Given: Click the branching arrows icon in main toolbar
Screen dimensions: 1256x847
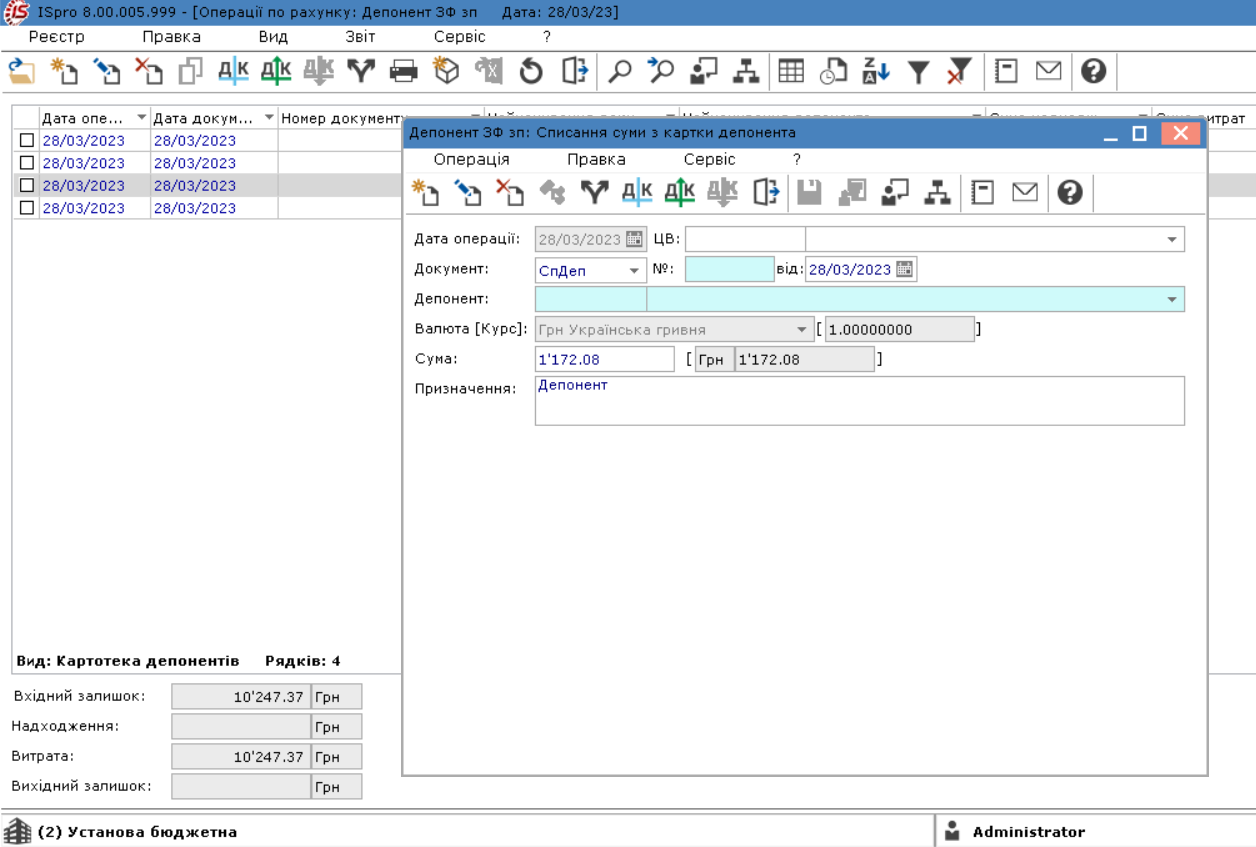Looking at the screenshot, I should coord(361,71).
